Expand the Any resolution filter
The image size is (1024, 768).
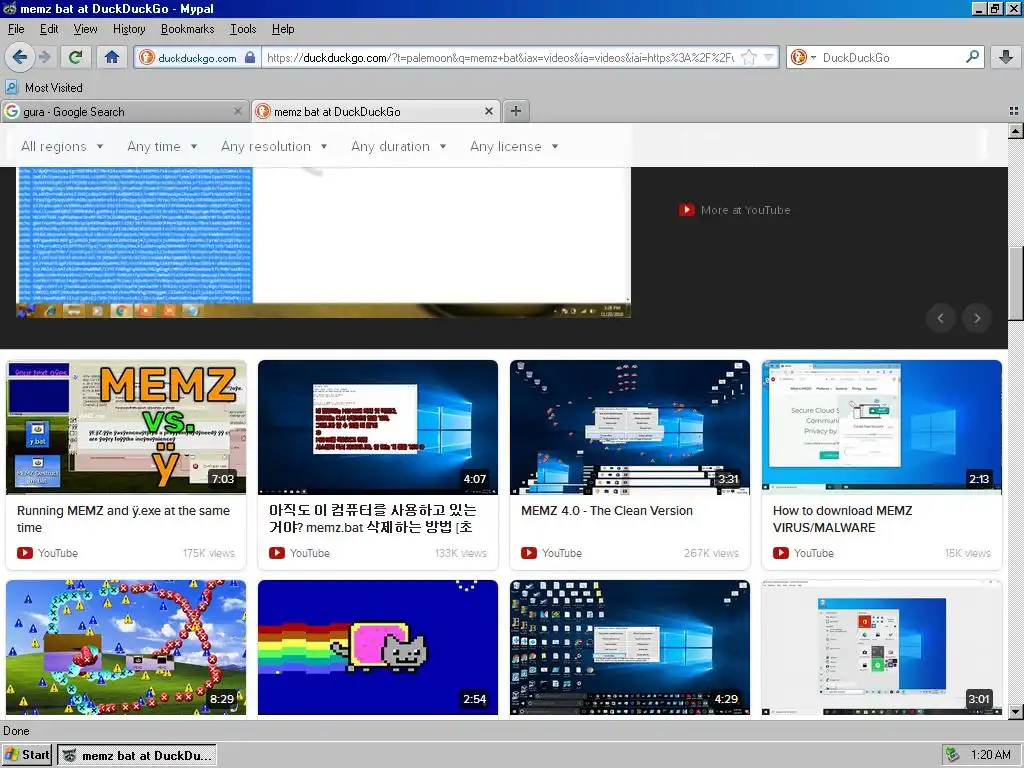pos(274,146)
